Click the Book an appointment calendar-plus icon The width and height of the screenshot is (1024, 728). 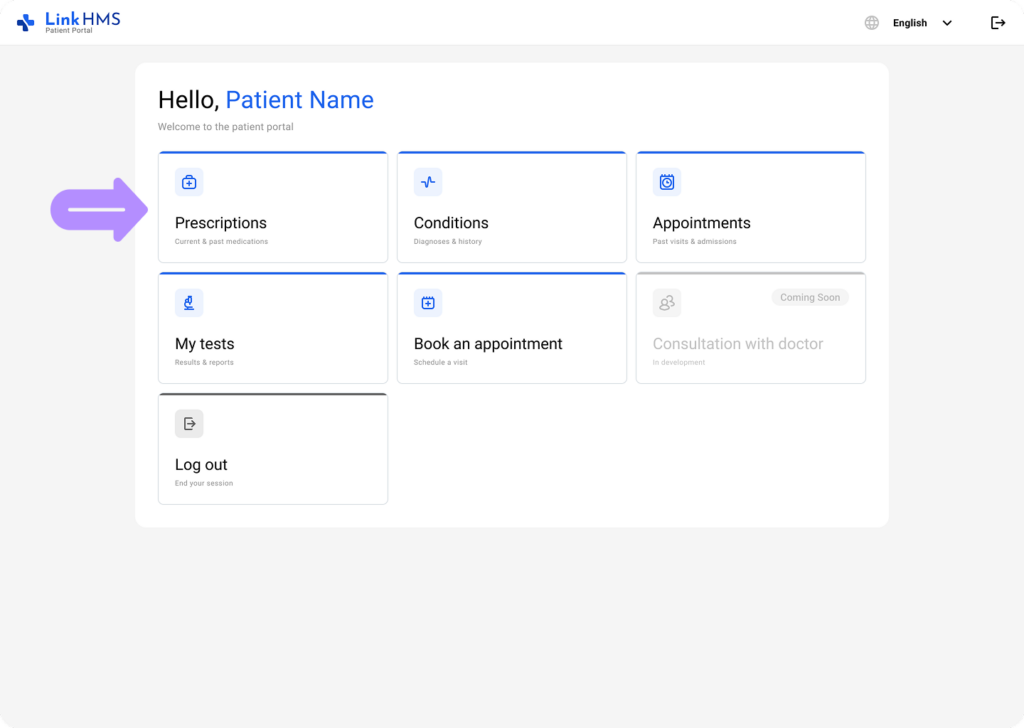point(428,303)
